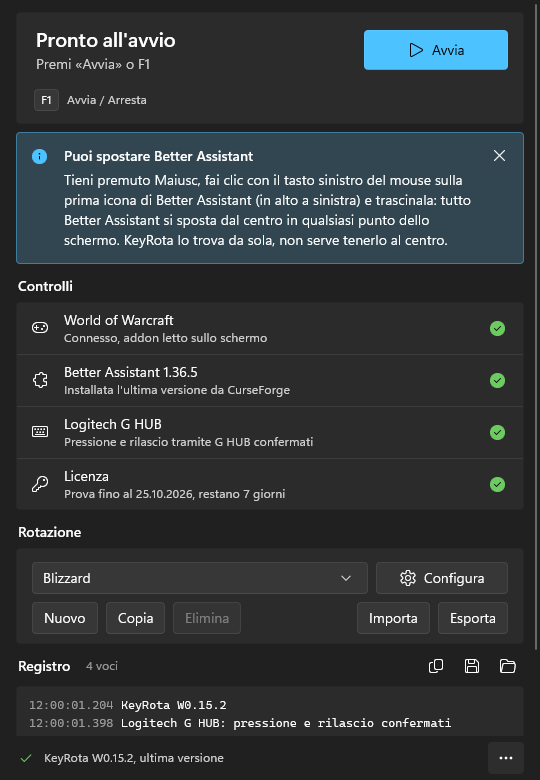
Task: Click the World of Warcraft gamepad icon
Action: click(40, 328)
